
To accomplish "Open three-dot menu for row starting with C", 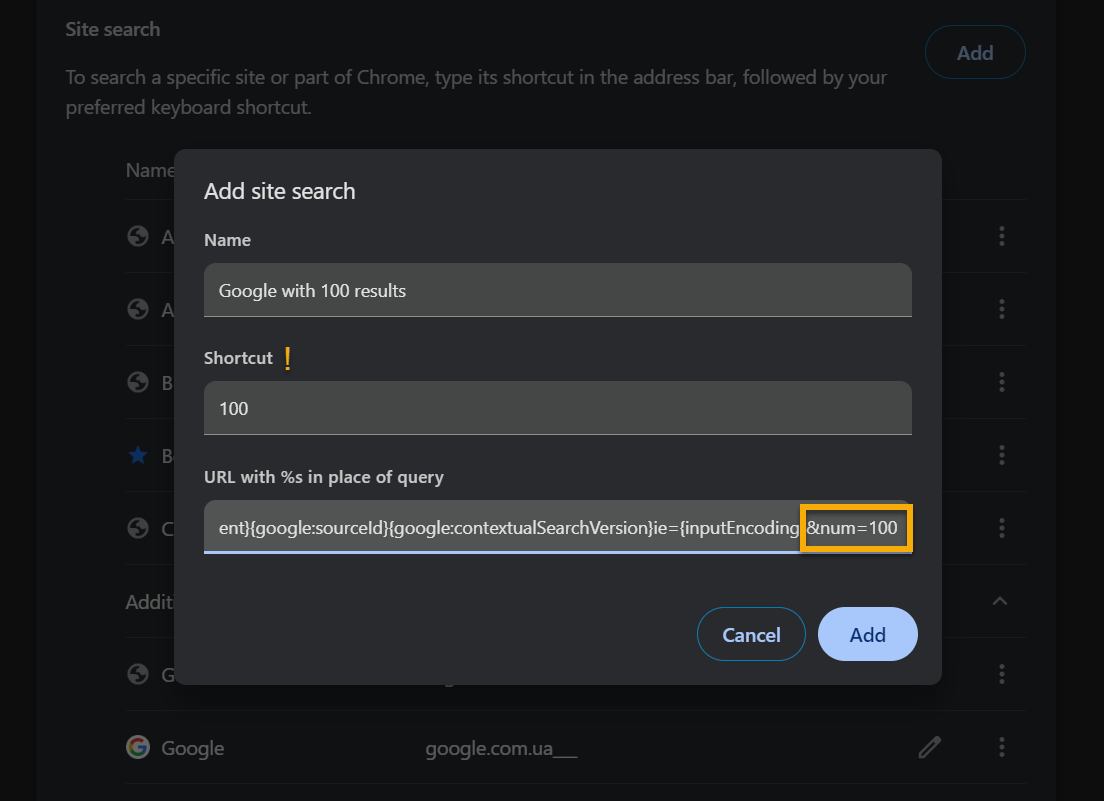I will [1001, 528].
